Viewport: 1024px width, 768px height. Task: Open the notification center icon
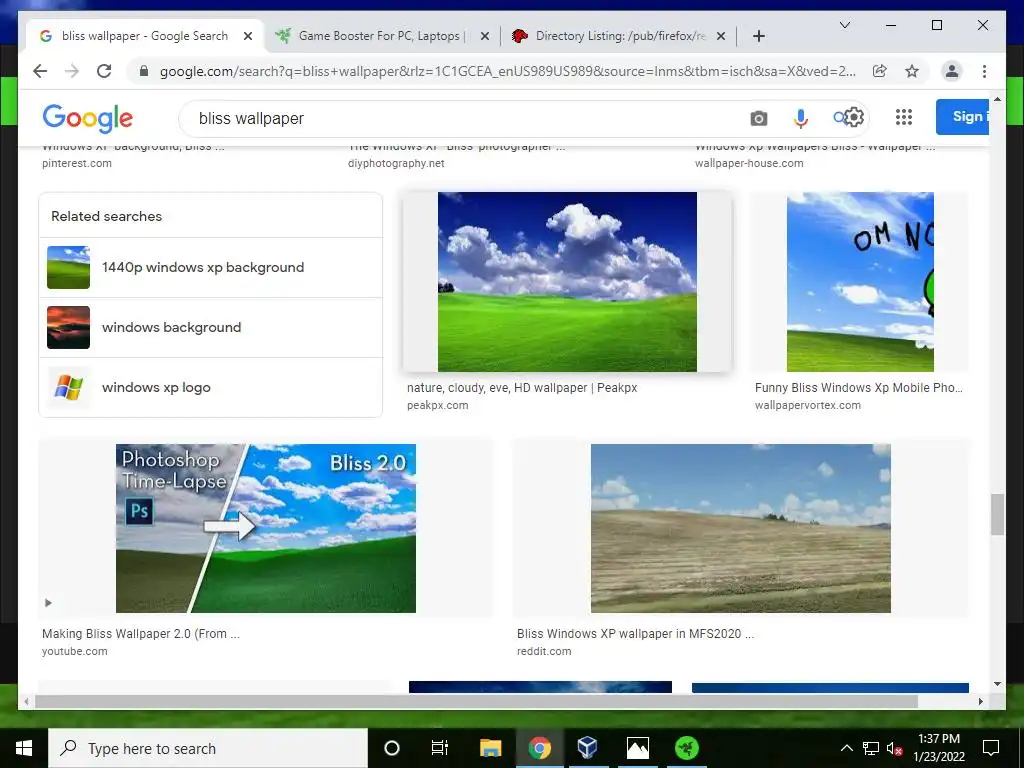(991, 748)
